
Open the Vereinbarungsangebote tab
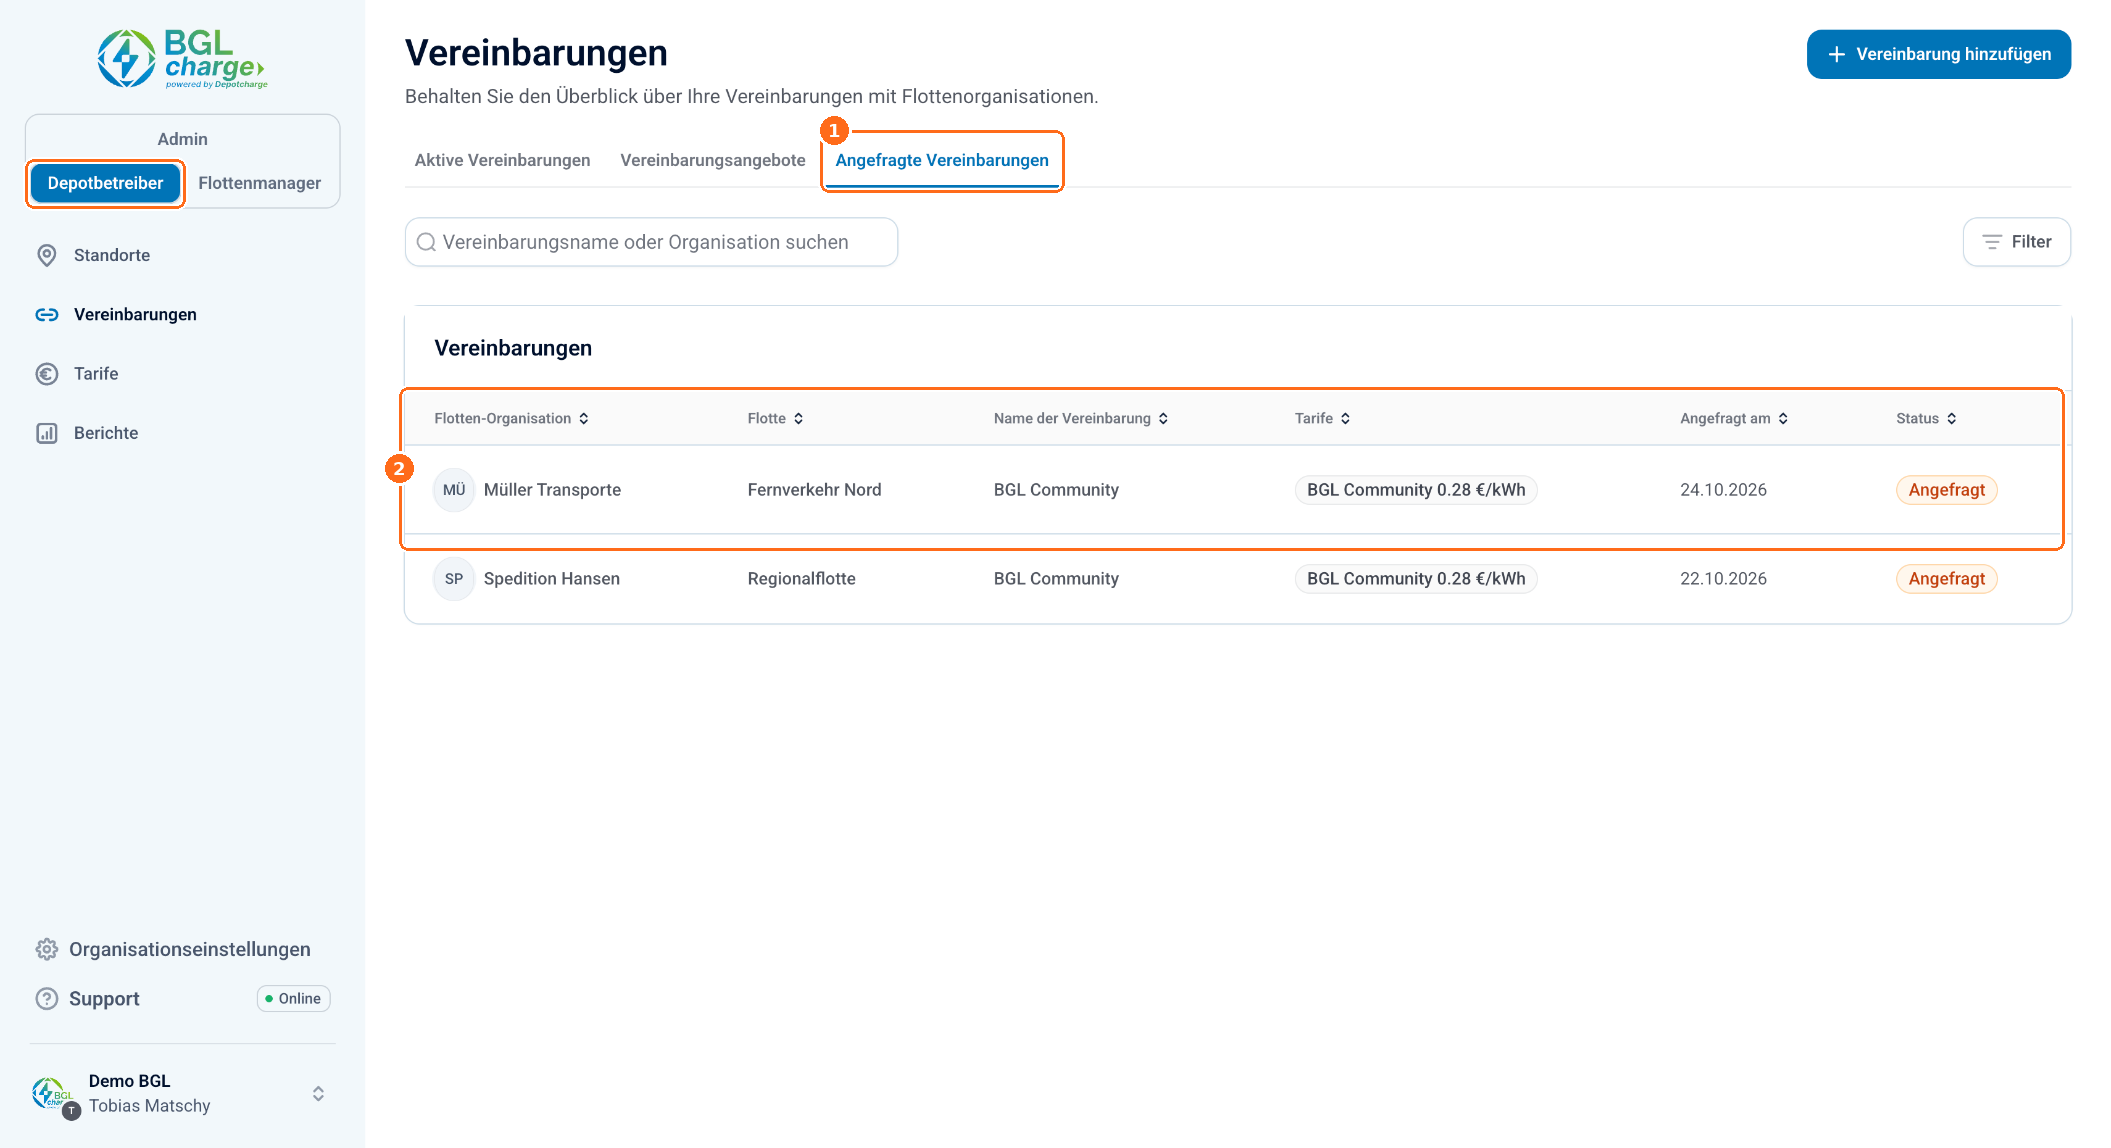[713, 160]
